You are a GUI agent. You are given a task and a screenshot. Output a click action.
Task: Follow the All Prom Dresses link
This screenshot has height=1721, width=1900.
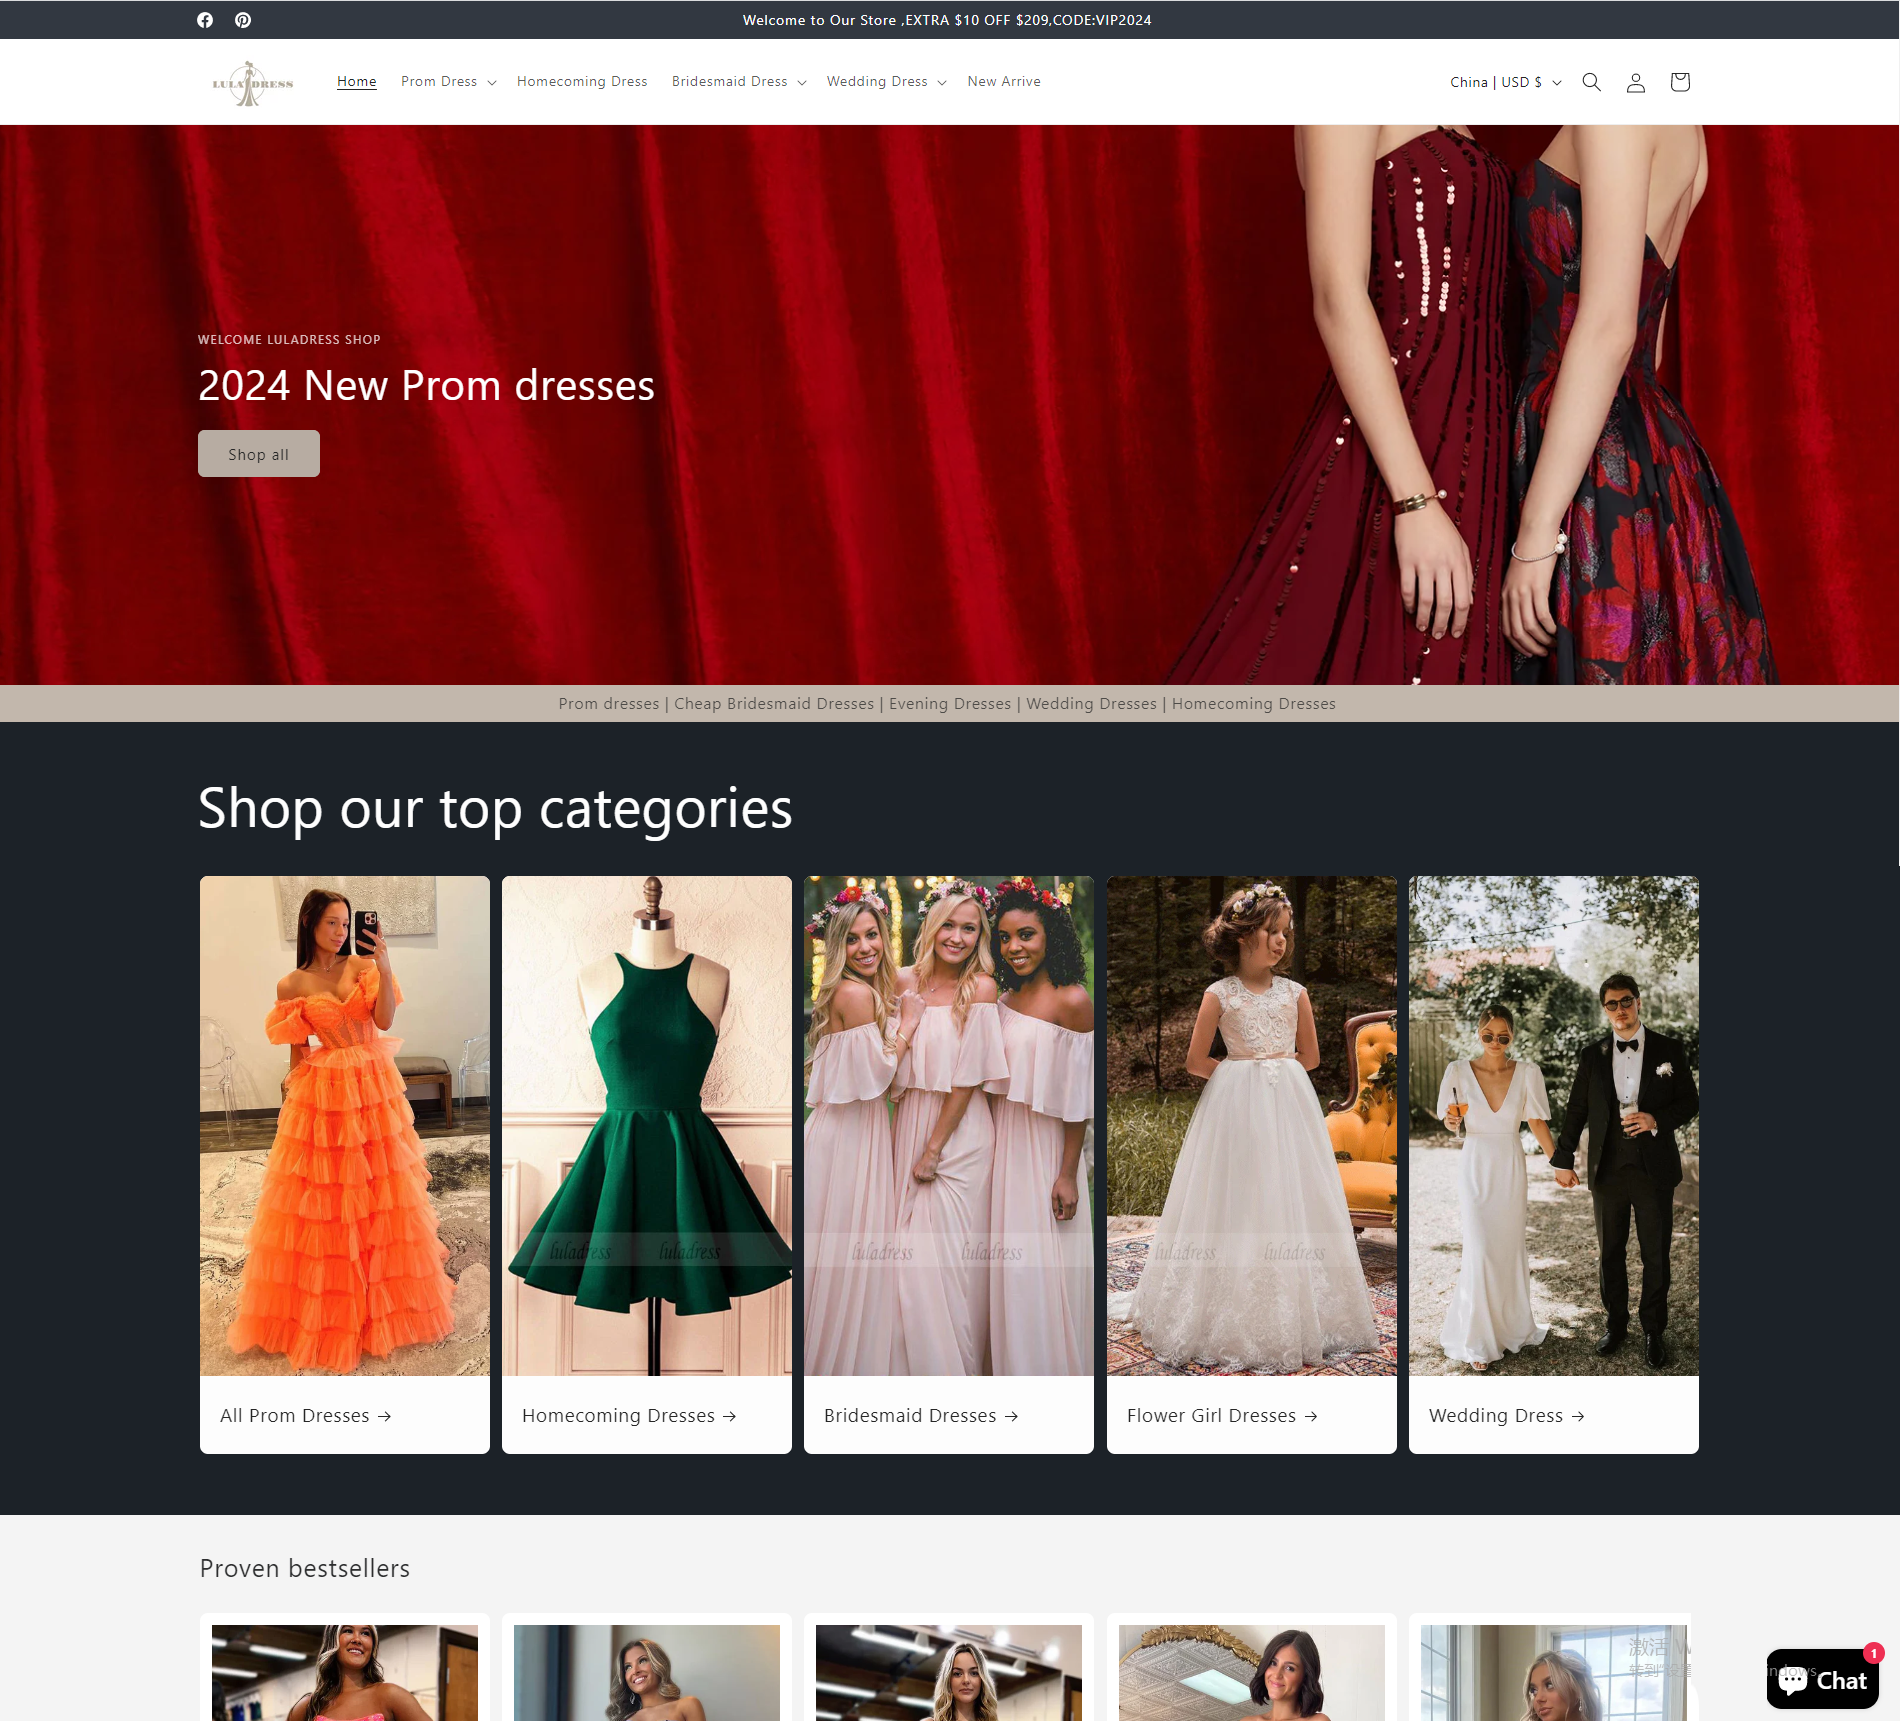(305, 1415)
